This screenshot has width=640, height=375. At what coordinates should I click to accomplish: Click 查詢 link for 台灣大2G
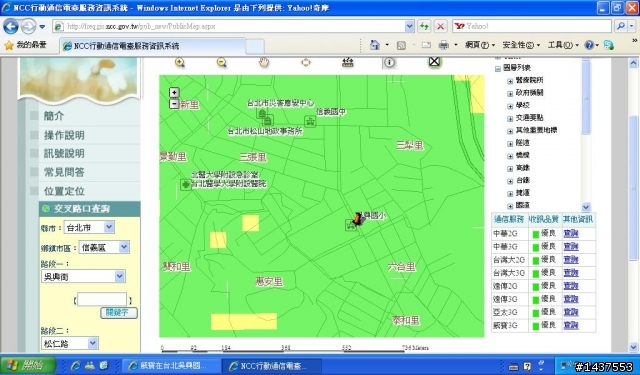pos(571,260)
